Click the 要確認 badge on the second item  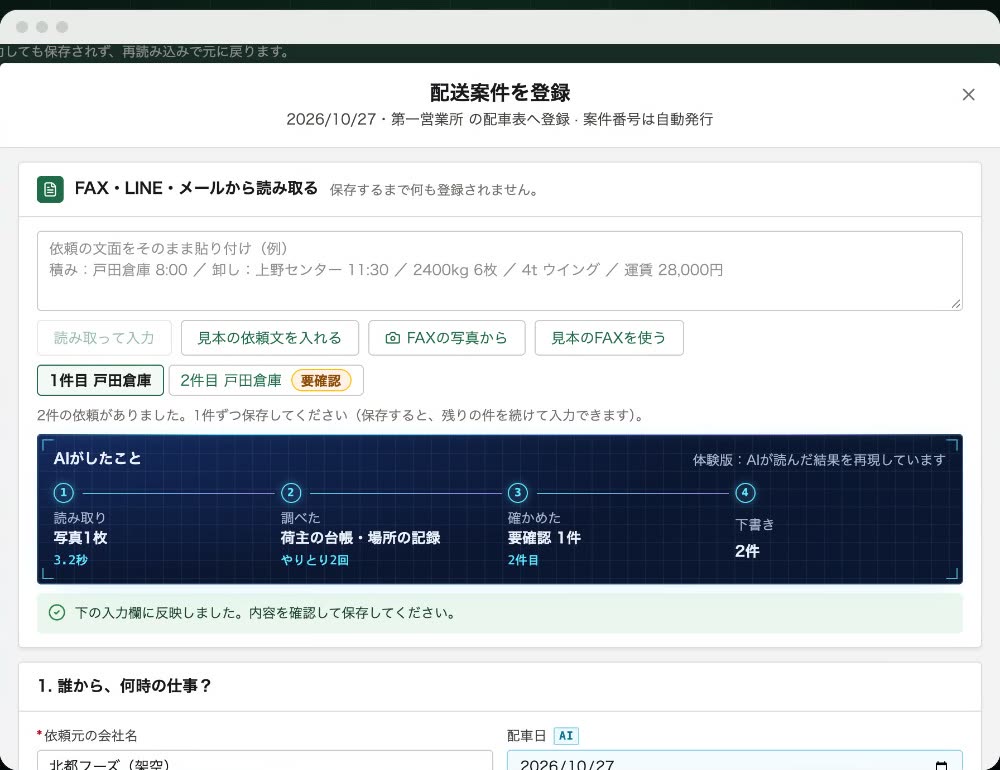[321, 381]
